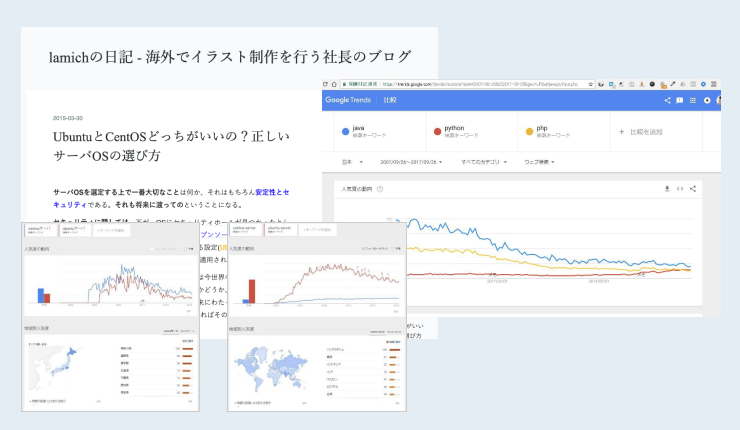The image size is (740, 430).
Task: Open the すべてのカテゴリ dropdown
Action: (484, 162)
